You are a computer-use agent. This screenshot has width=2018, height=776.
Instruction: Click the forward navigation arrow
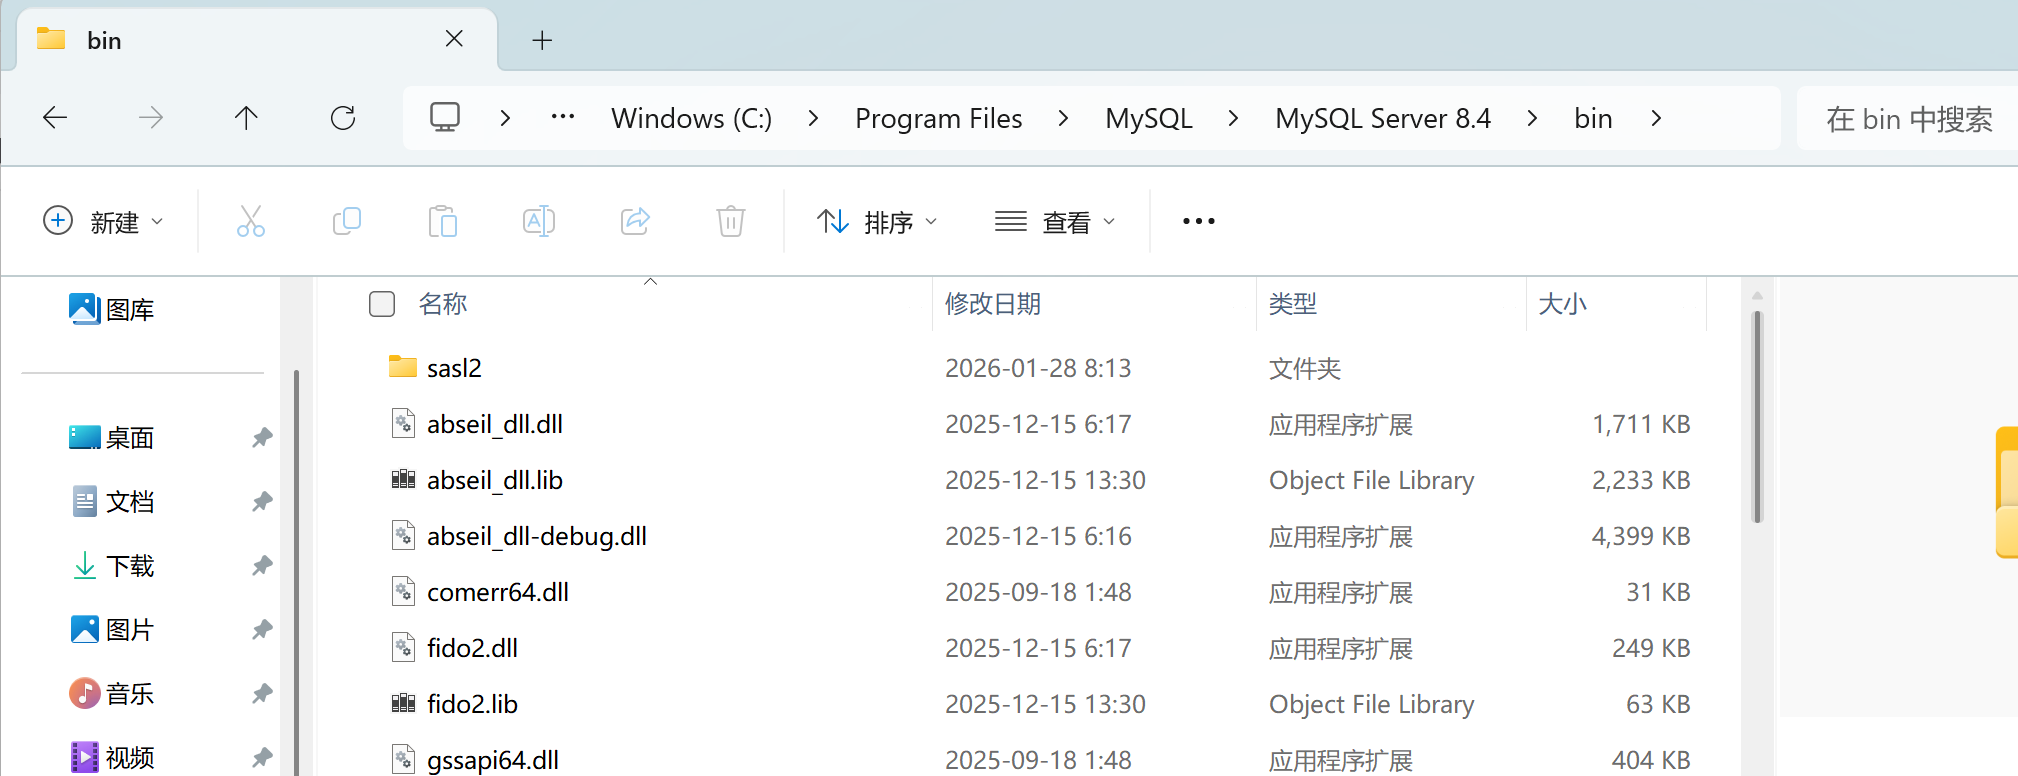151,118
